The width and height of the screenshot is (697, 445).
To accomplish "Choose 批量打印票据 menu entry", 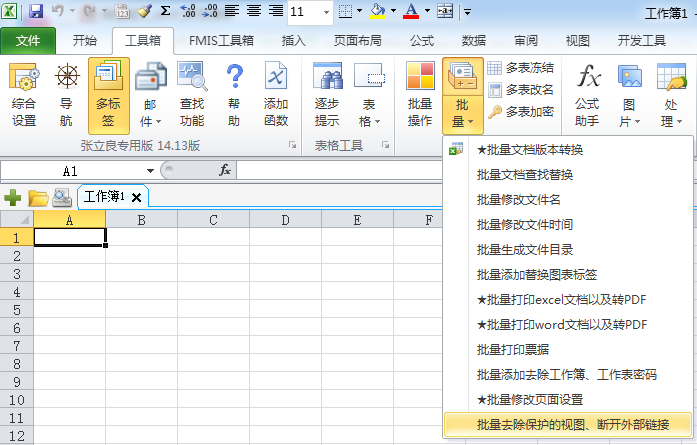I will 512,349.
